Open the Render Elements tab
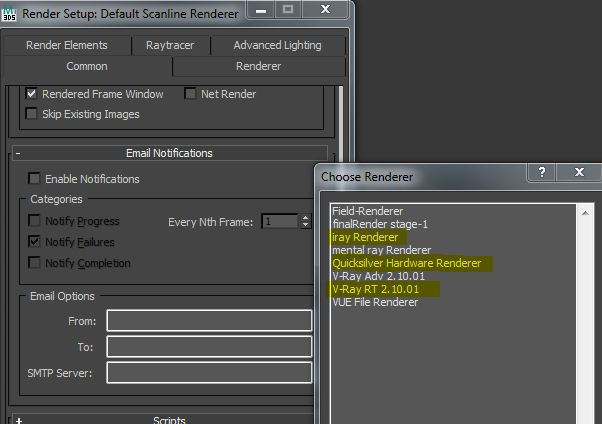This screenshot has width=602, height=424. coord(67,45)
